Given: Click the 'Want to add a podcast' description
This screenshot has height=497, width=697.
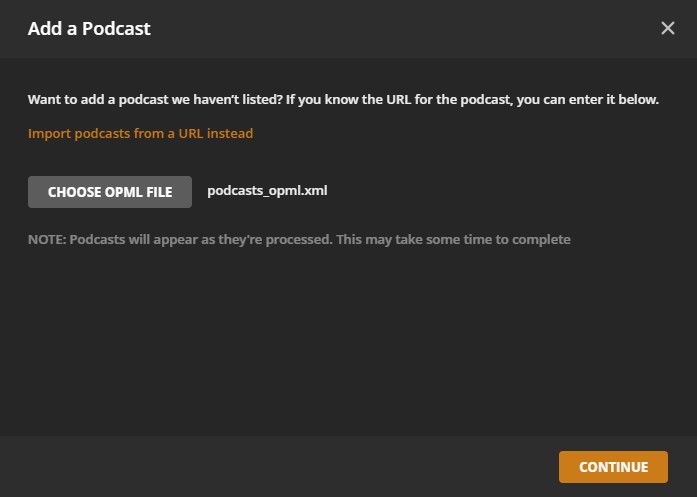Looking at the screenshot, I should tap(343, 100).
